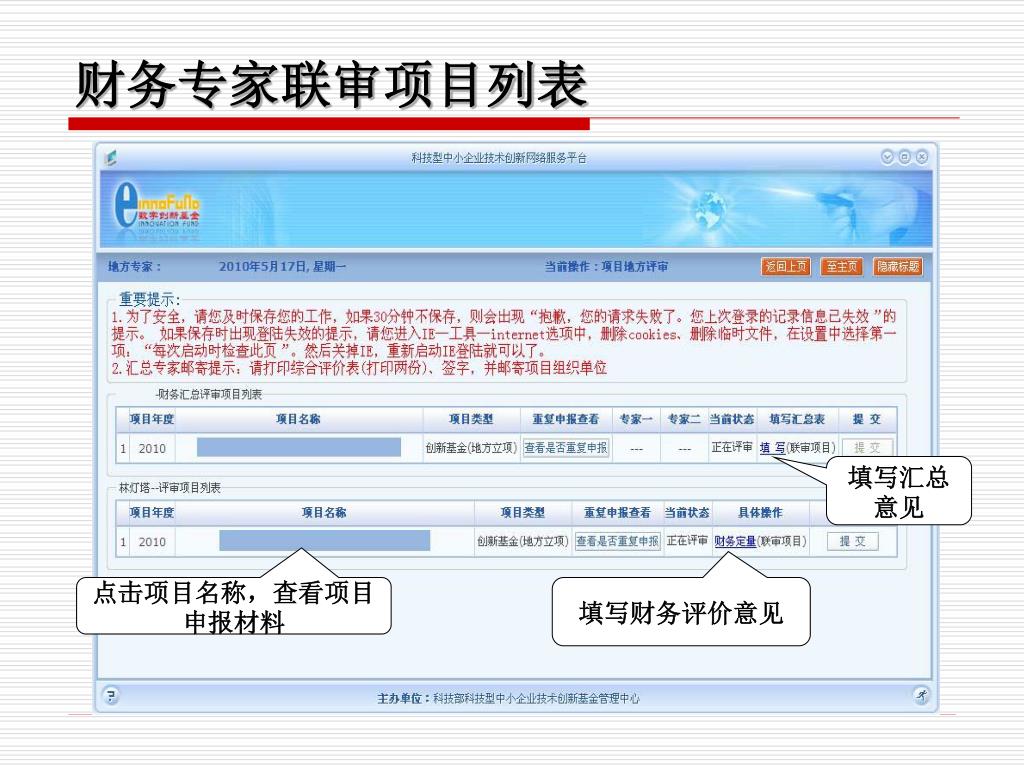Click the 具体操作 column header

[x=760, y=513]
